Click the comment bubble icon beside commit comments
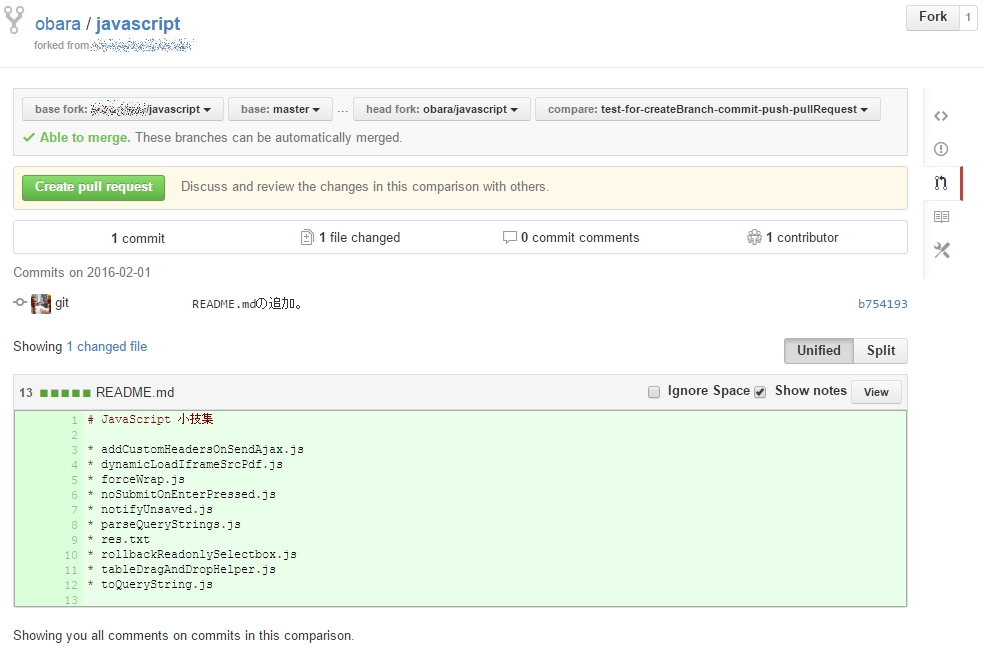984x650 pixels. [510, 237]
